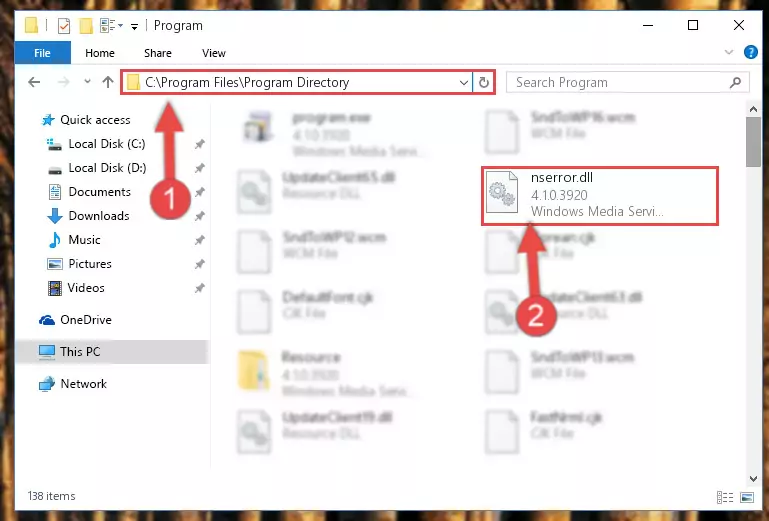
Task: Click the vertical scrollbar thumb
Action: pyautogui.click(x=753, y=142)
